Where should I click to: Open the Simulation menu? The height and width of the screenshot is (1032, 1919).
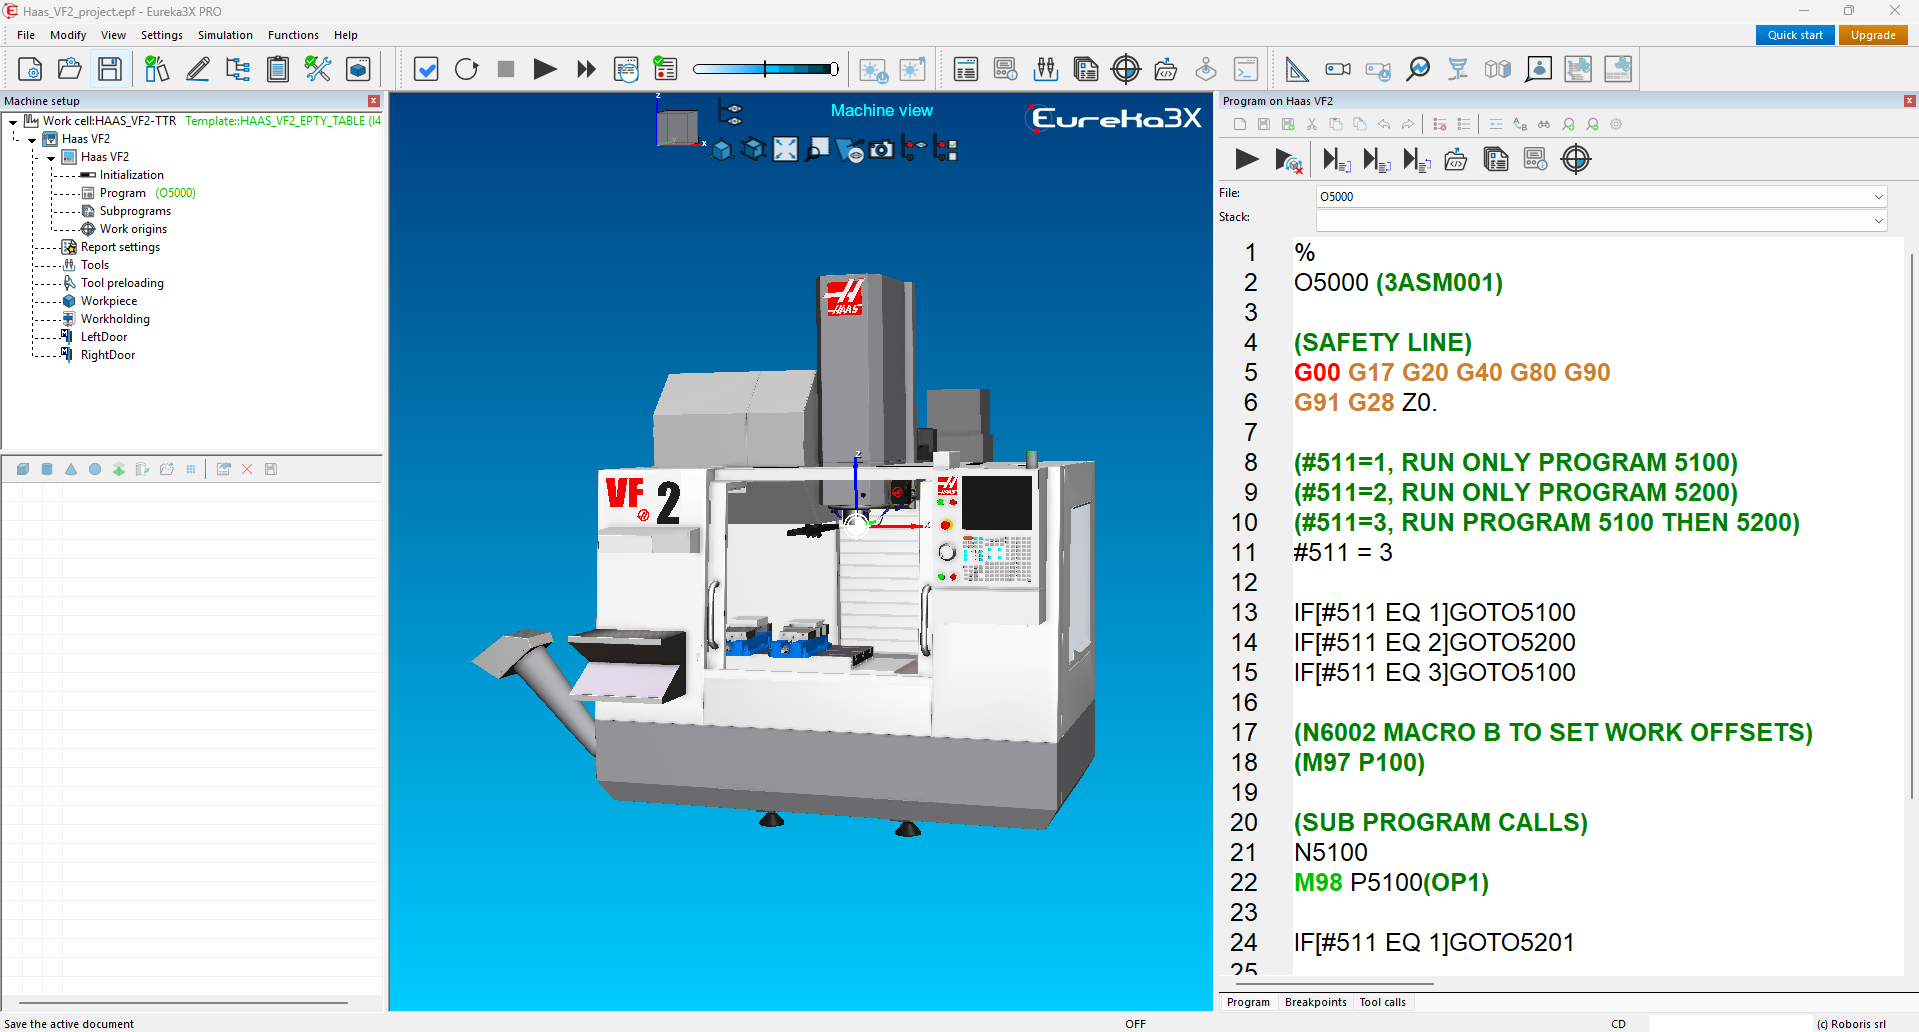225,35
